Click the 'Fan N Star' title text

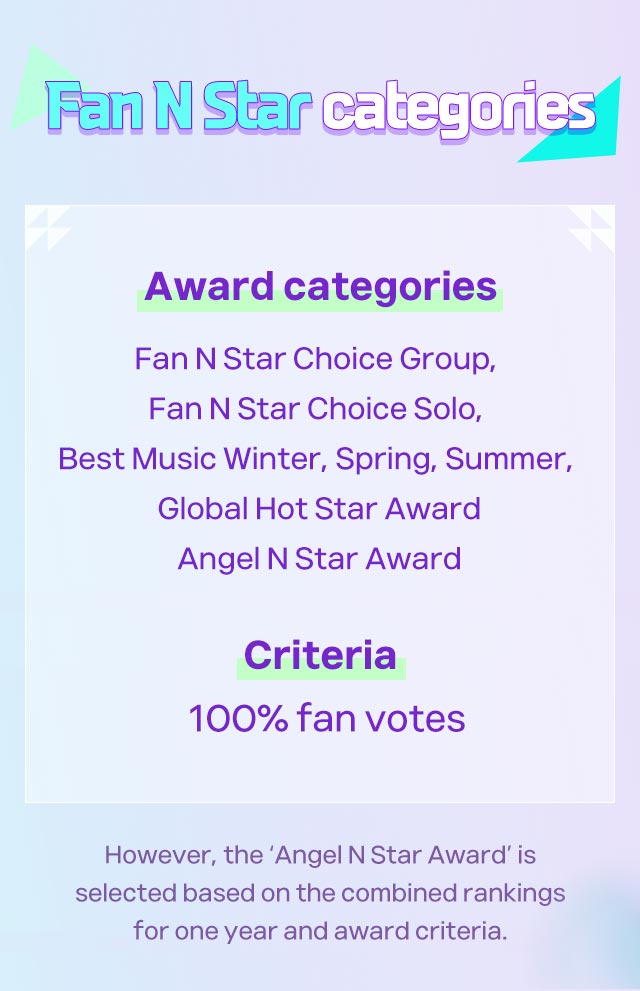tap(179, 106)
